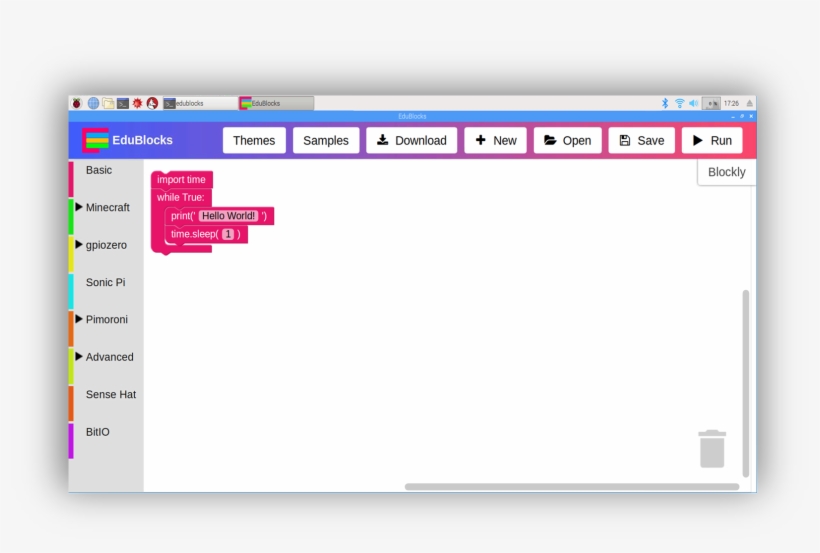This screenshot has height=553, width=820.
Task: Expand the Minecraft category arrow
Action: (79, 207)
